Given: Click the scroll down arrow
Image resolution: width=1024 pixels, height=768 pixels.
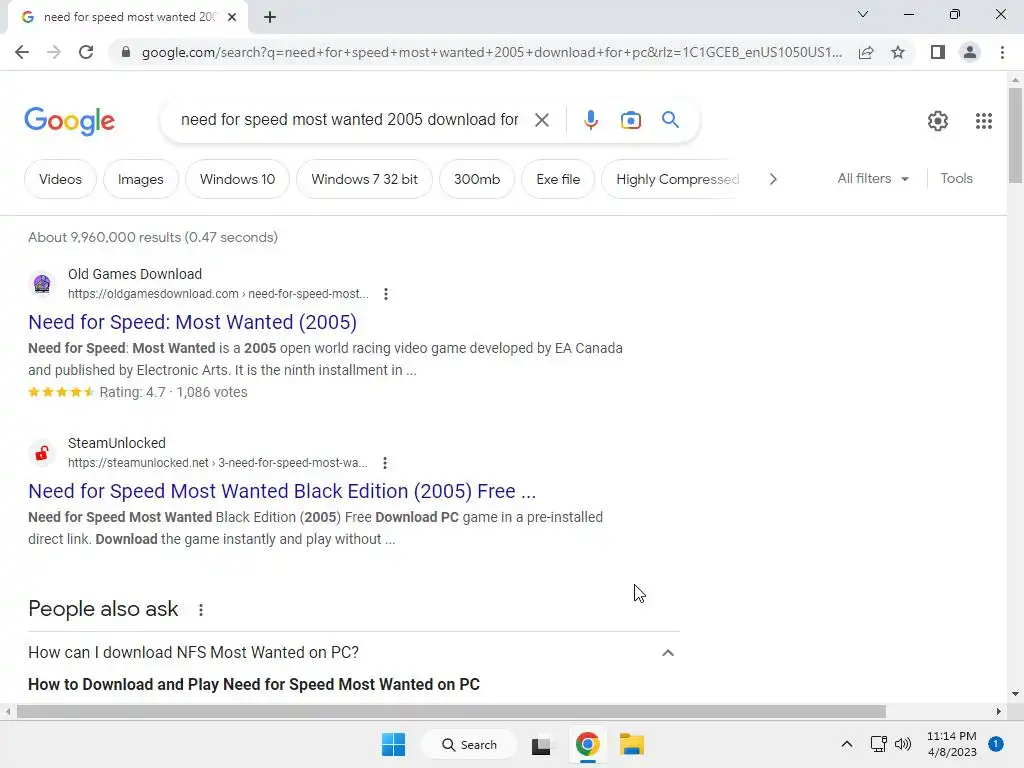Looking at the screenshot, I should click(1015, 694).
